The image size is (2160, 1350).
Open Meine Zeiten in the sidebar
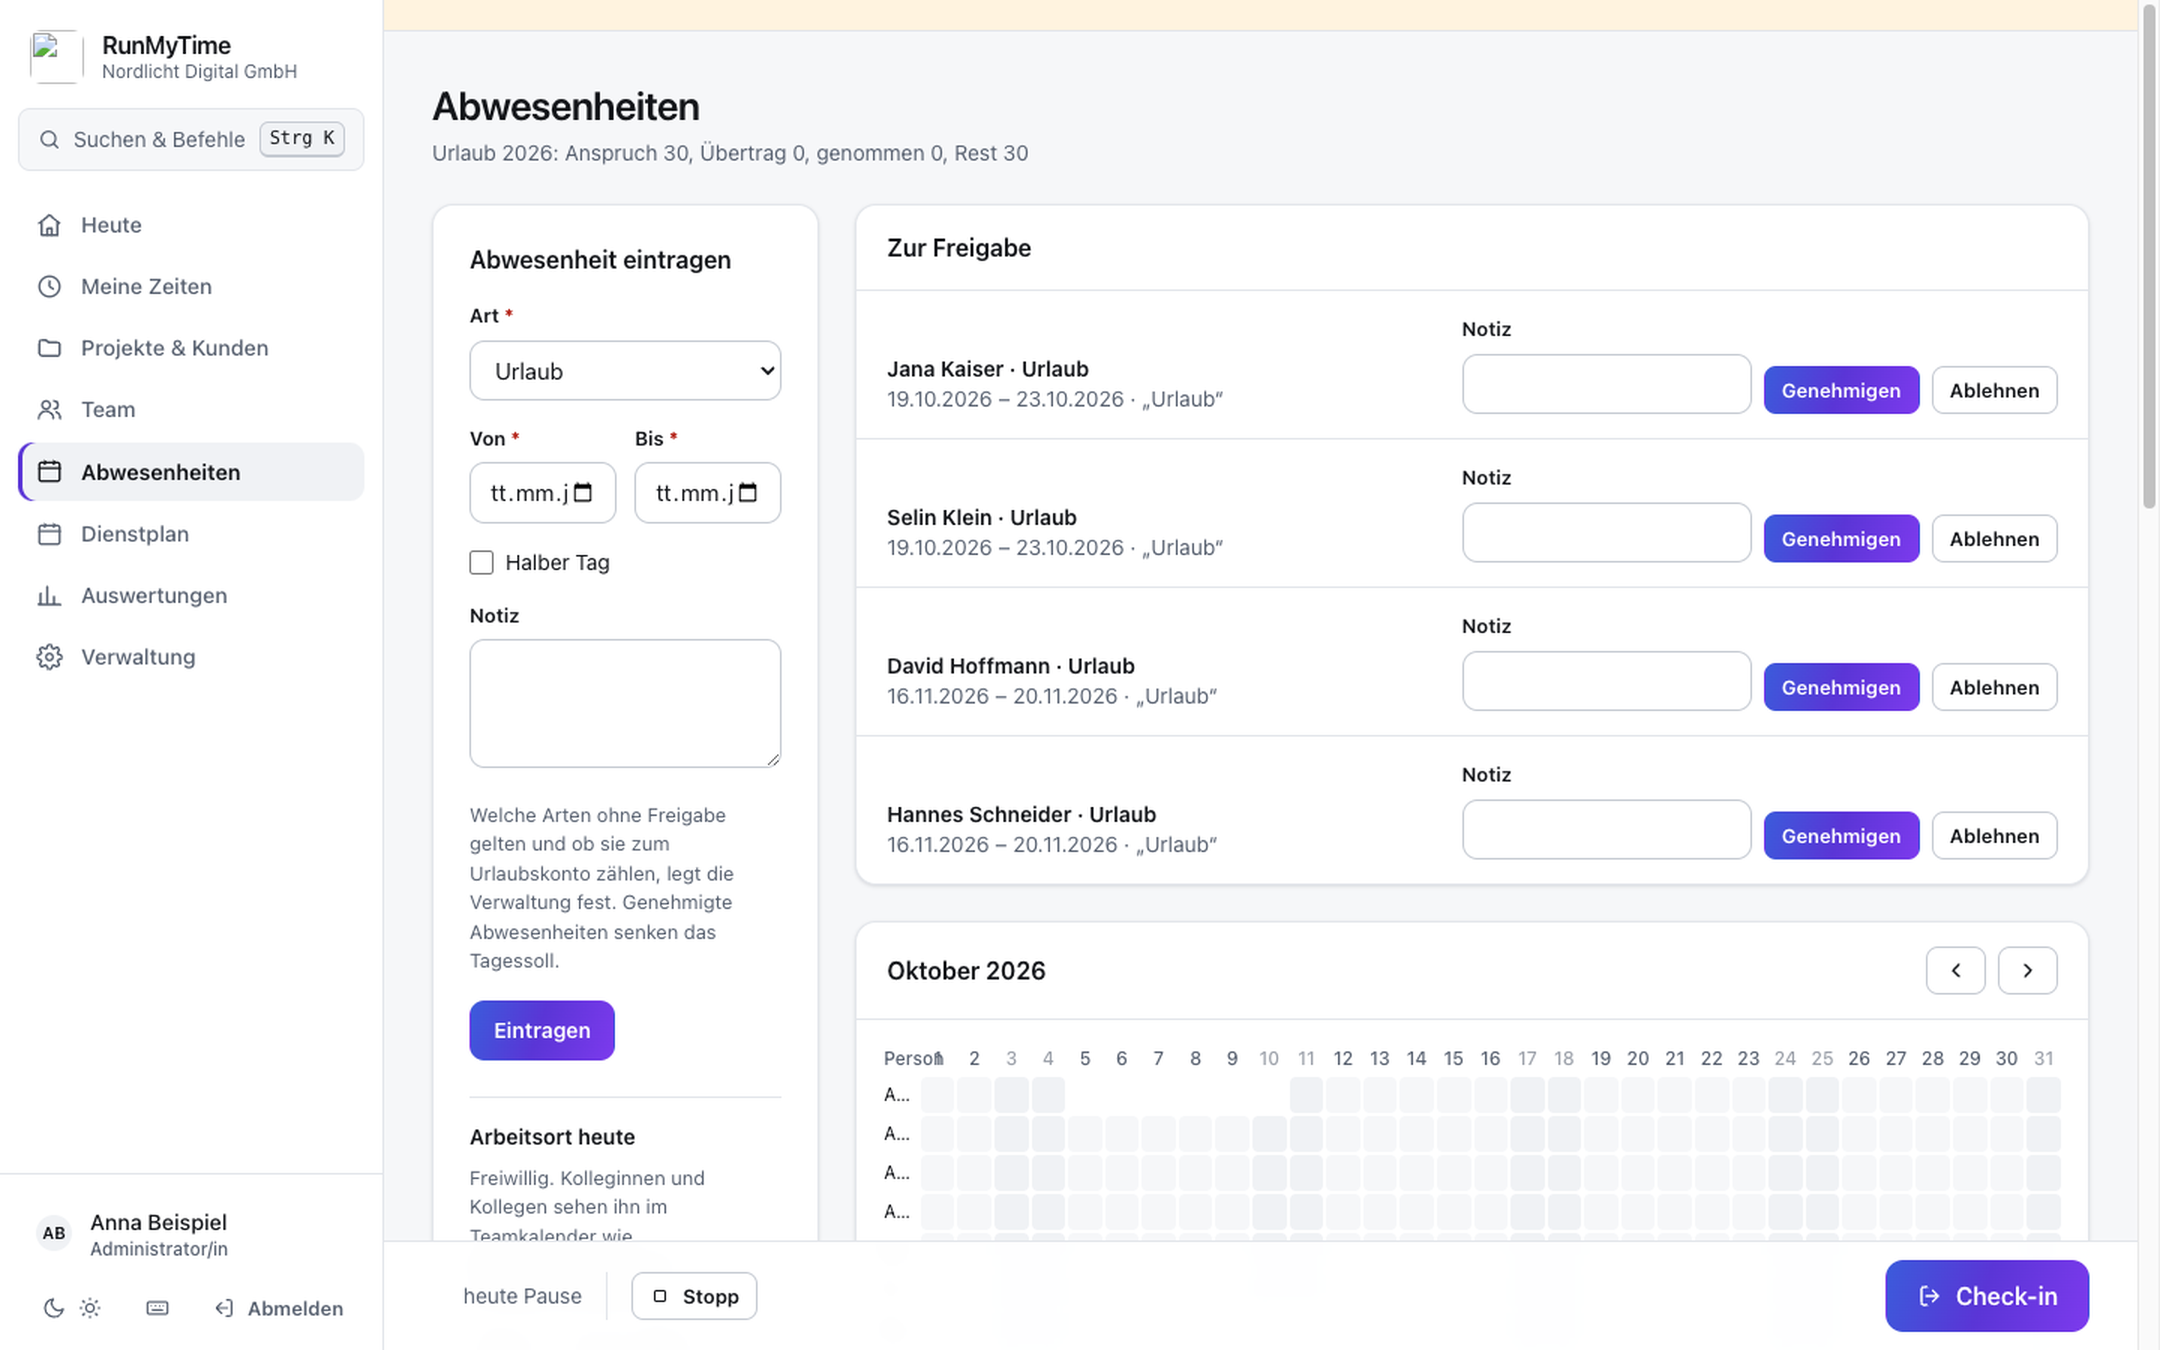click(x=191, y=287)
